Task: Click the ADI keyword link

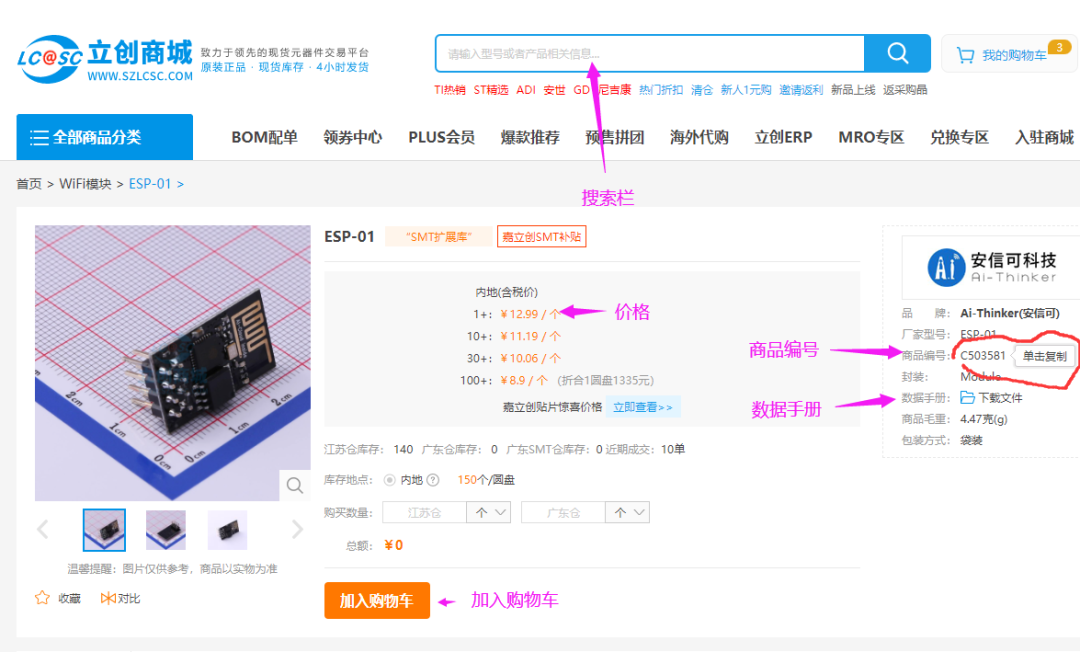Action: tap(526, 90)
